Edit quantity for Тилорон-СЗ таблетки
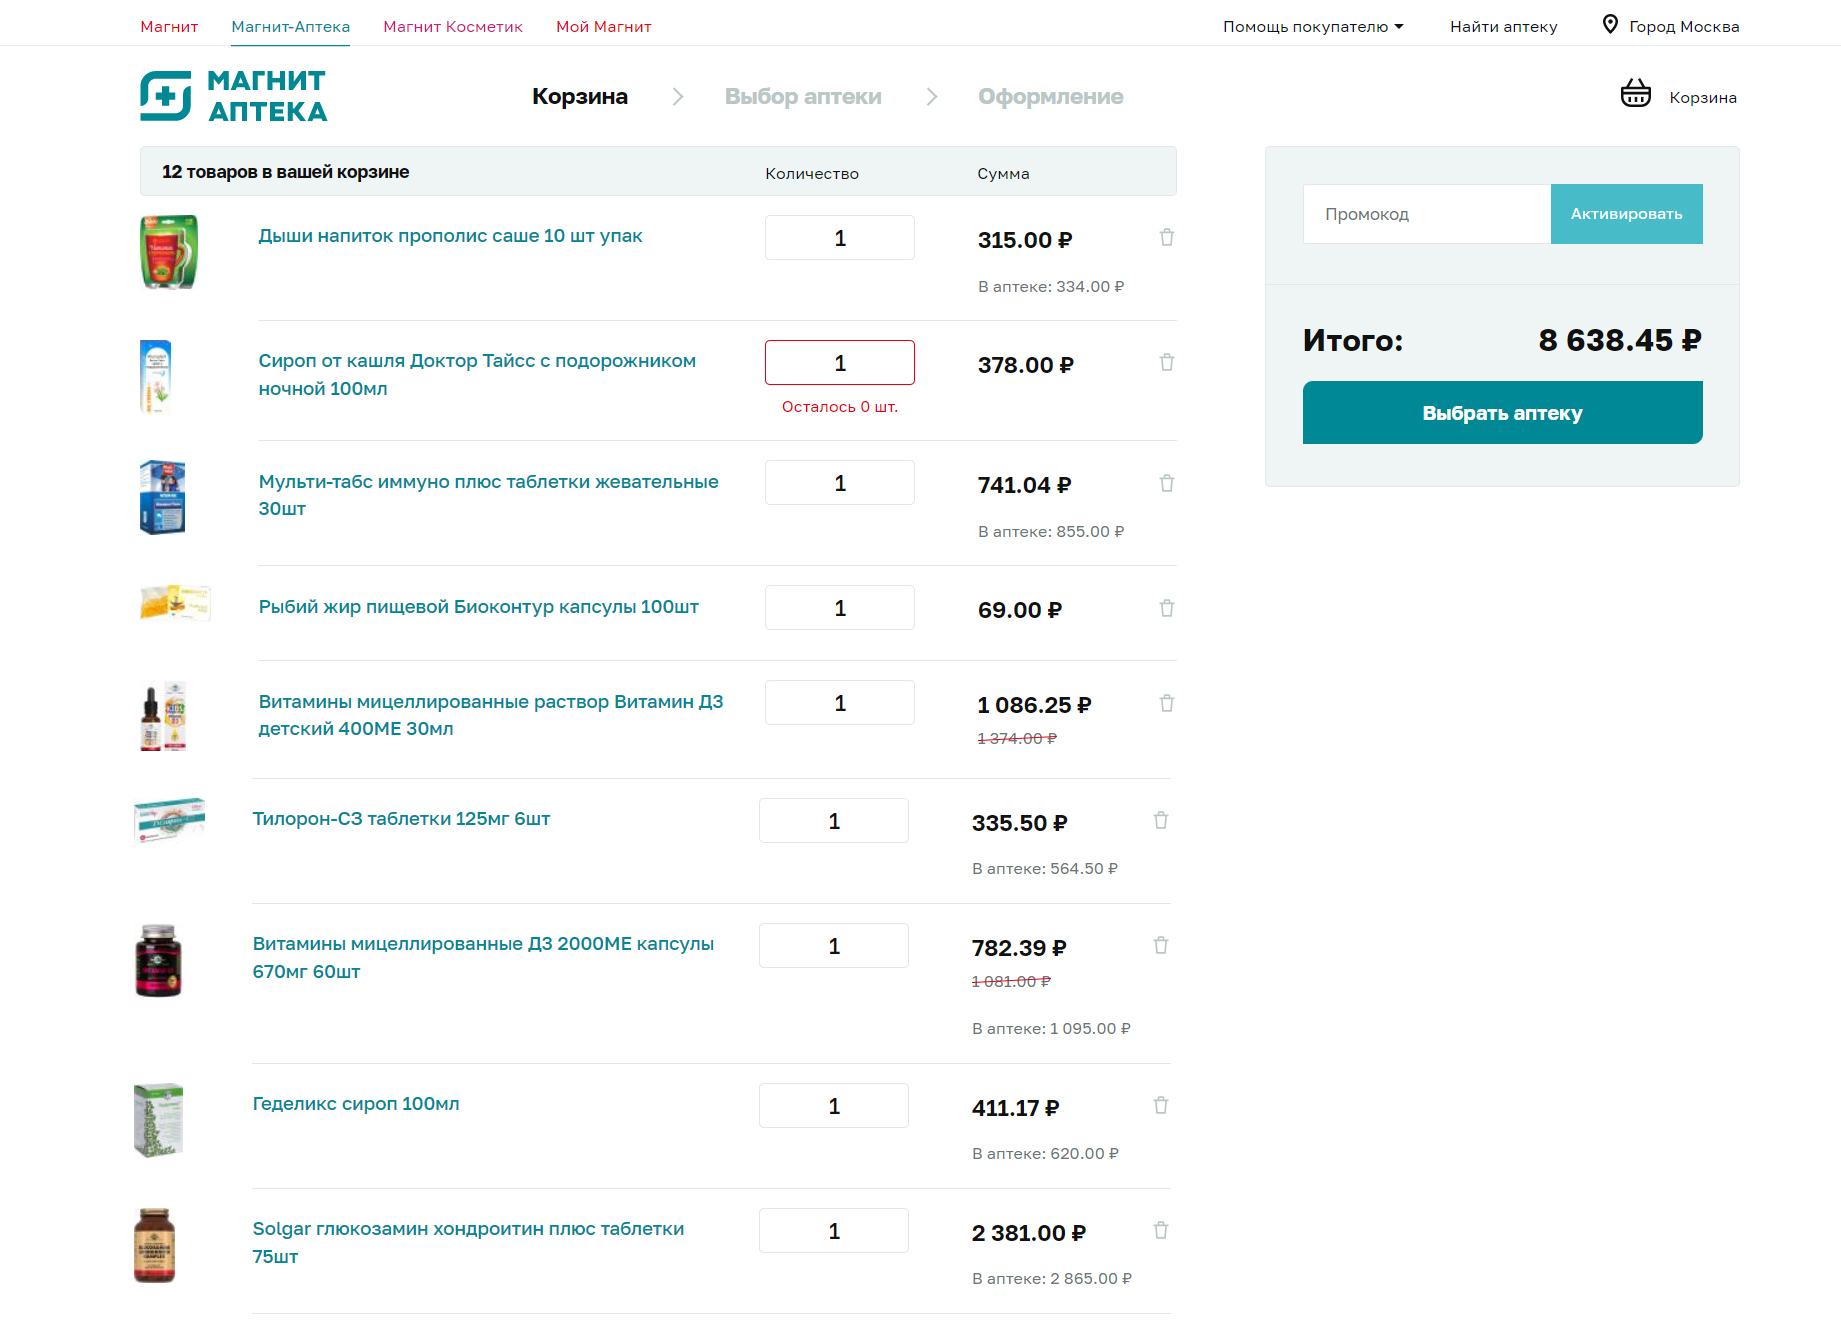The image size is (1841, 1322). click(834, 821)
